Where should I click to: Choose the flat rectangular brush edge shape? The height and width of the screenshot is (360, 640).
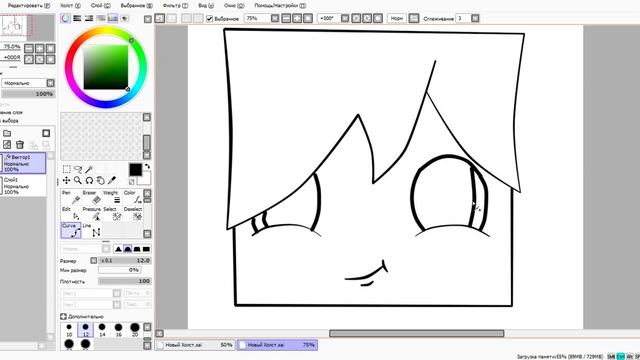(146, 249)
